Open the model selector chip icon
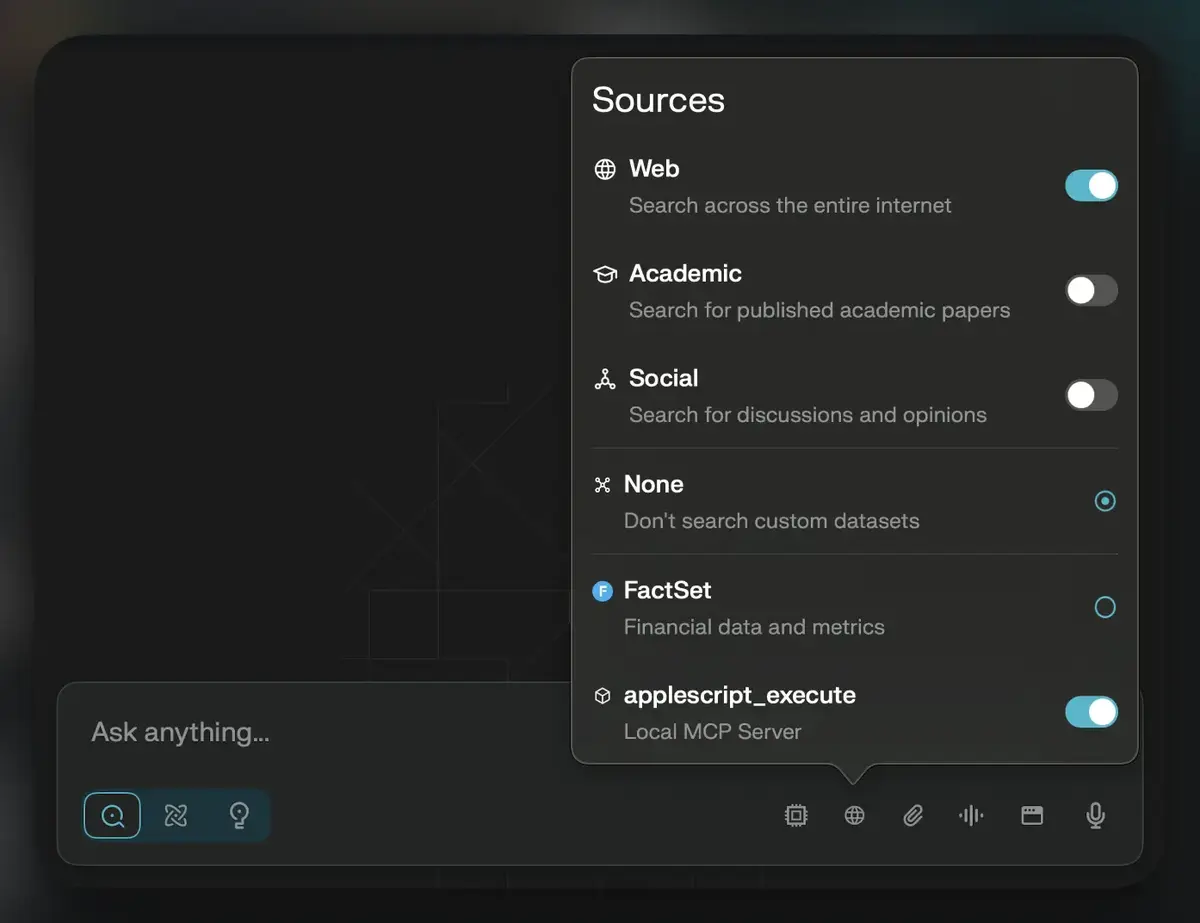The image size is (1200, 923). pos(796,815)
